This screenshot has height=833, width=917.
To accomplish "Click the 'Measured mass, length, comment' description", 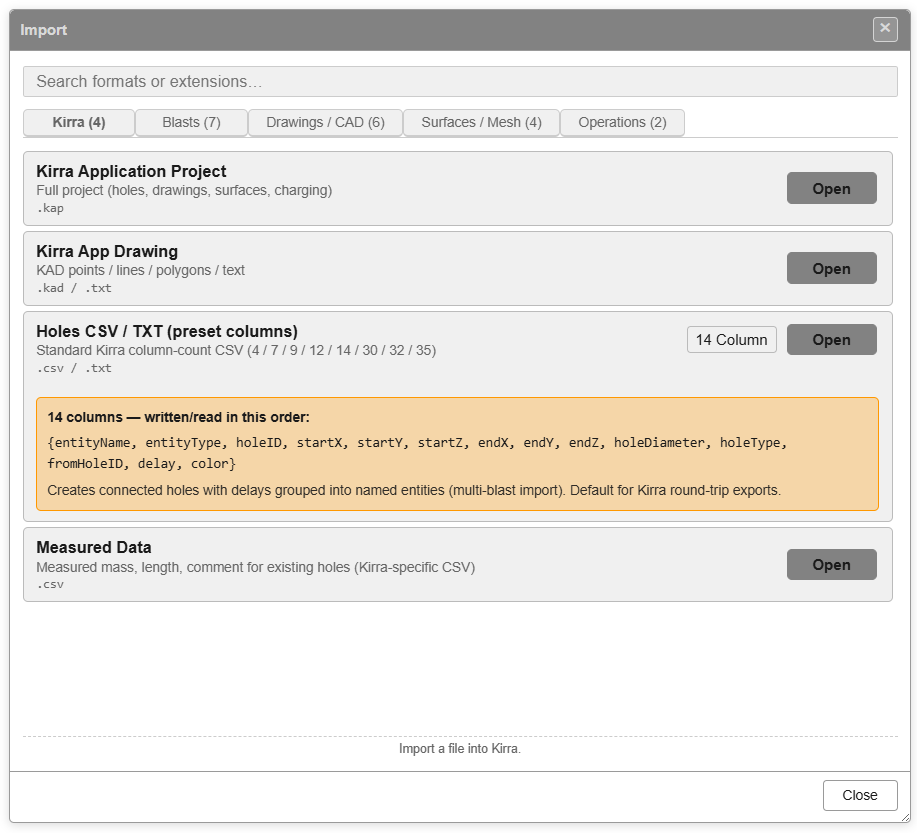I will [256, 567].
